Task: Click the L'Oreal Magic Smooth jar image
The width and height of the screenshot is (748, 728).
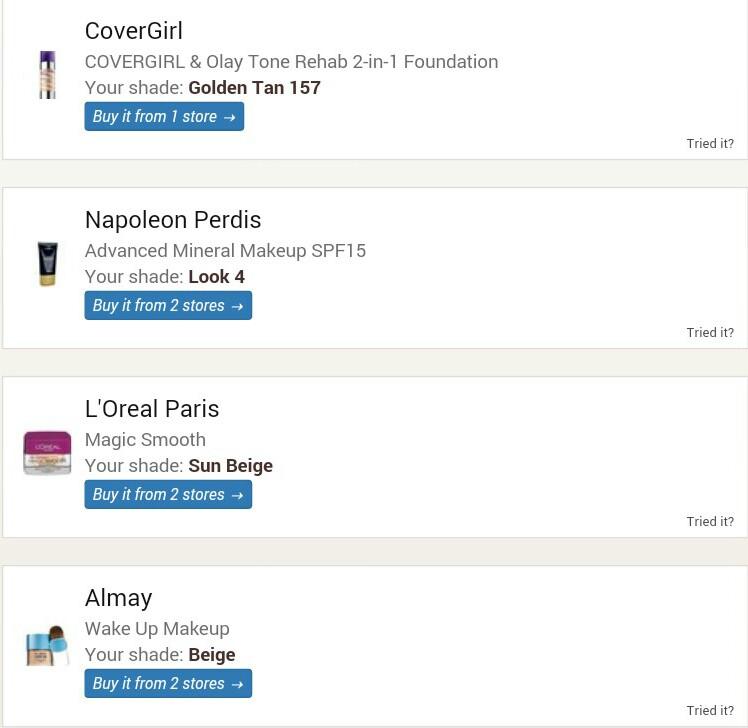Action: pyautogui.click(x=47, y=453)
